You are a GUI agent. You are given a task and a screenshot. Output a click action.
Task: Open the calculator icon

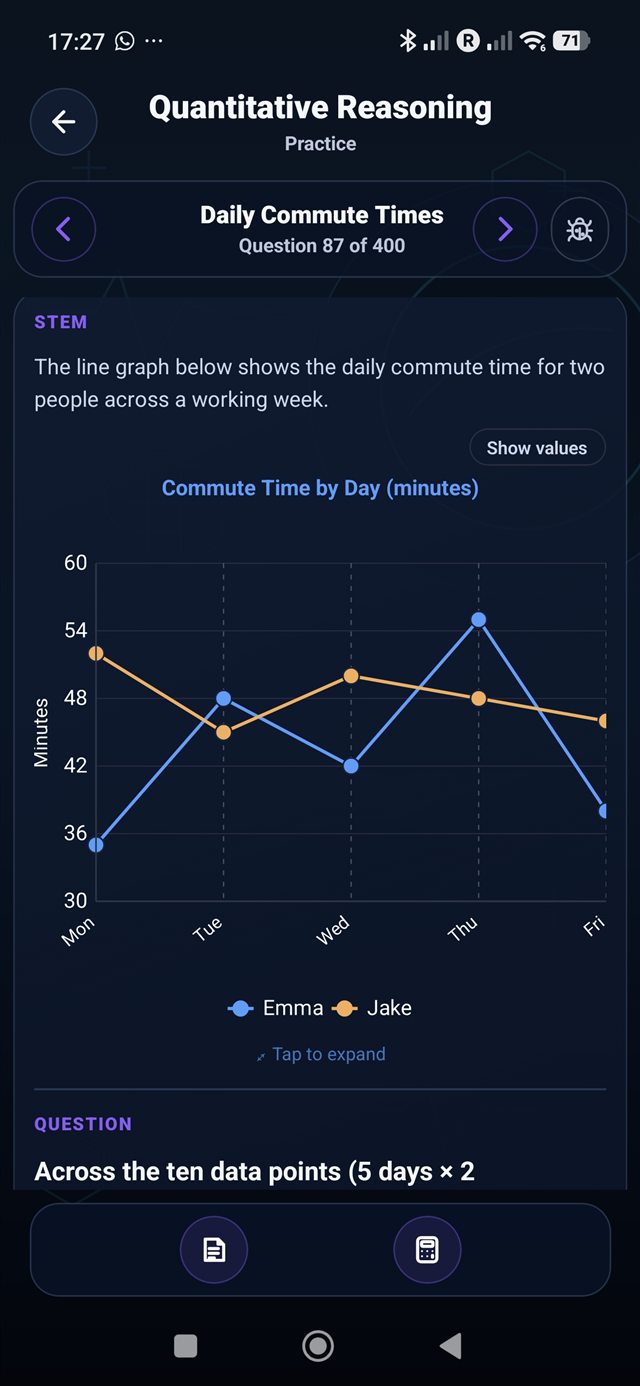tap(427, 1249)
